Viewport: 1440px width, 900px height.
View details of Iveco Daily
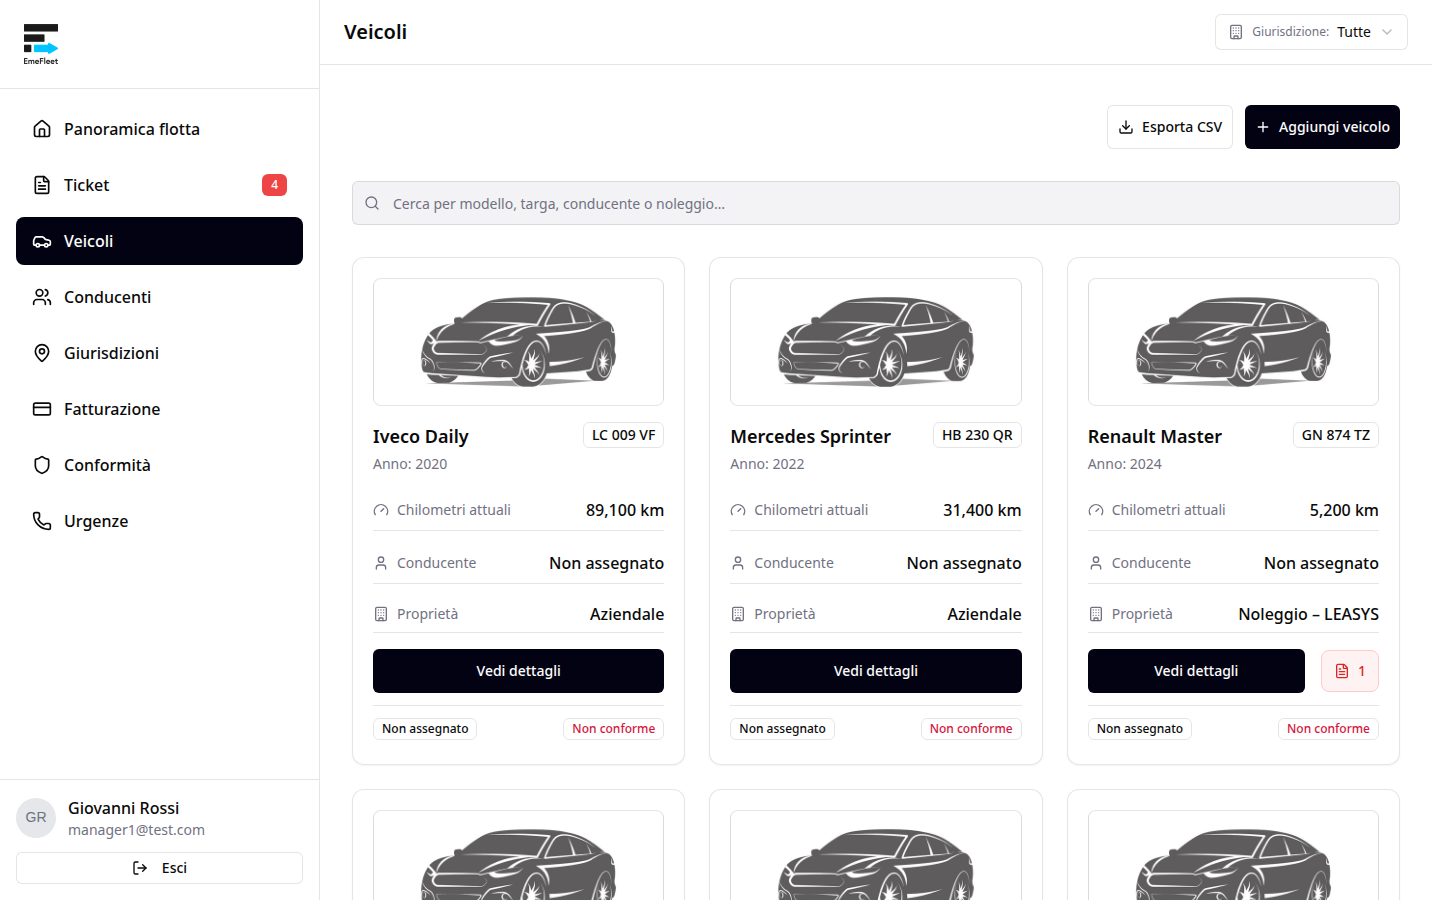518,671
